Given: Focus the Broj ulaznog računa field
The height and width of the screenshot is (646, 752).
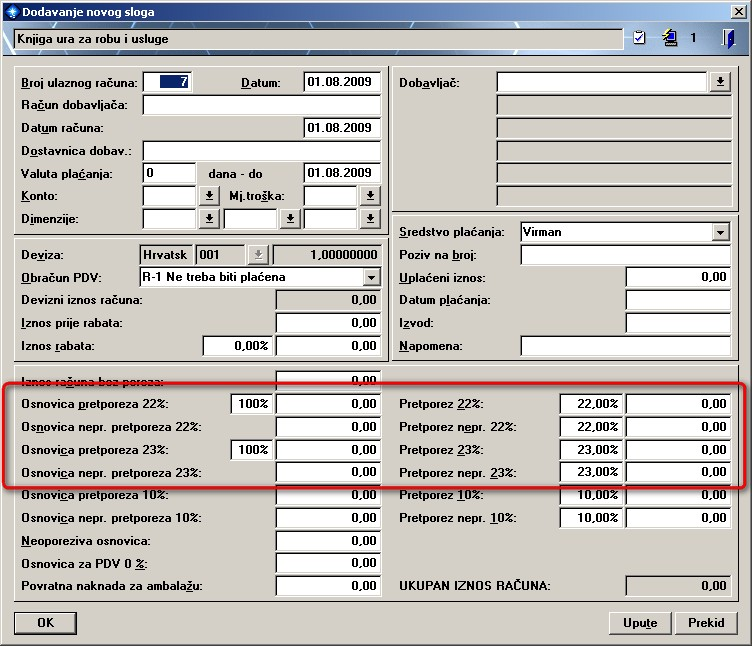Looking at the screenshot, I should coord(167,82).
